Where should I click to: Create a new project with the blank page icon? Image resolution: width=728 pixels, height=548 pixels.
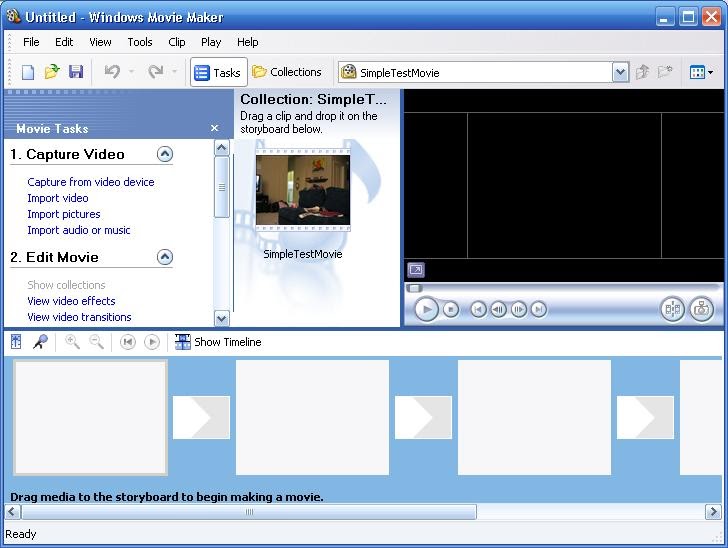pyautogui.click(x=28, y=72)
